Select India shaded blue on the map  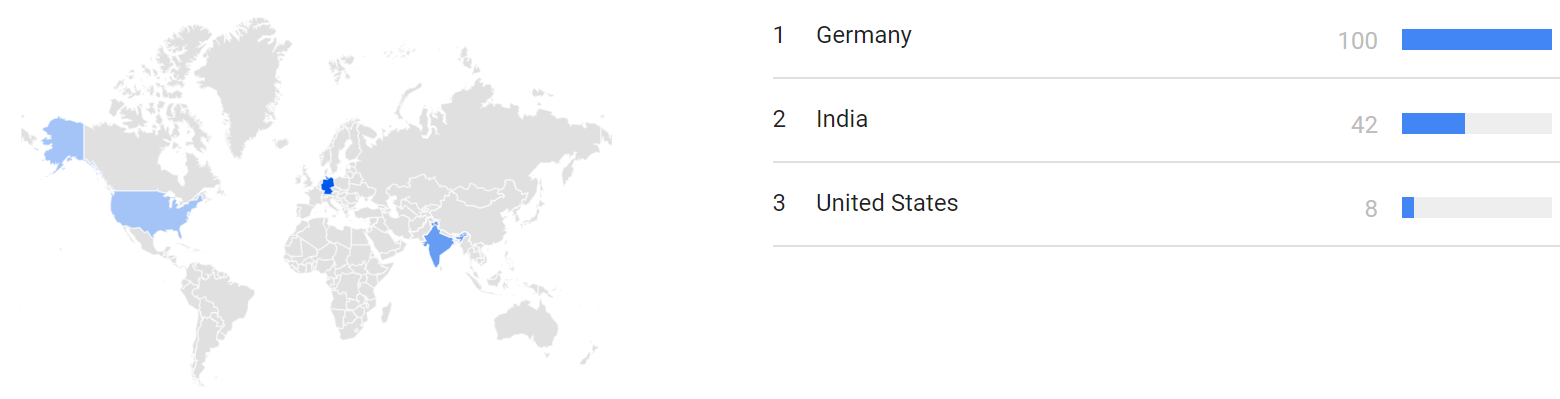(x=437, y=242)
